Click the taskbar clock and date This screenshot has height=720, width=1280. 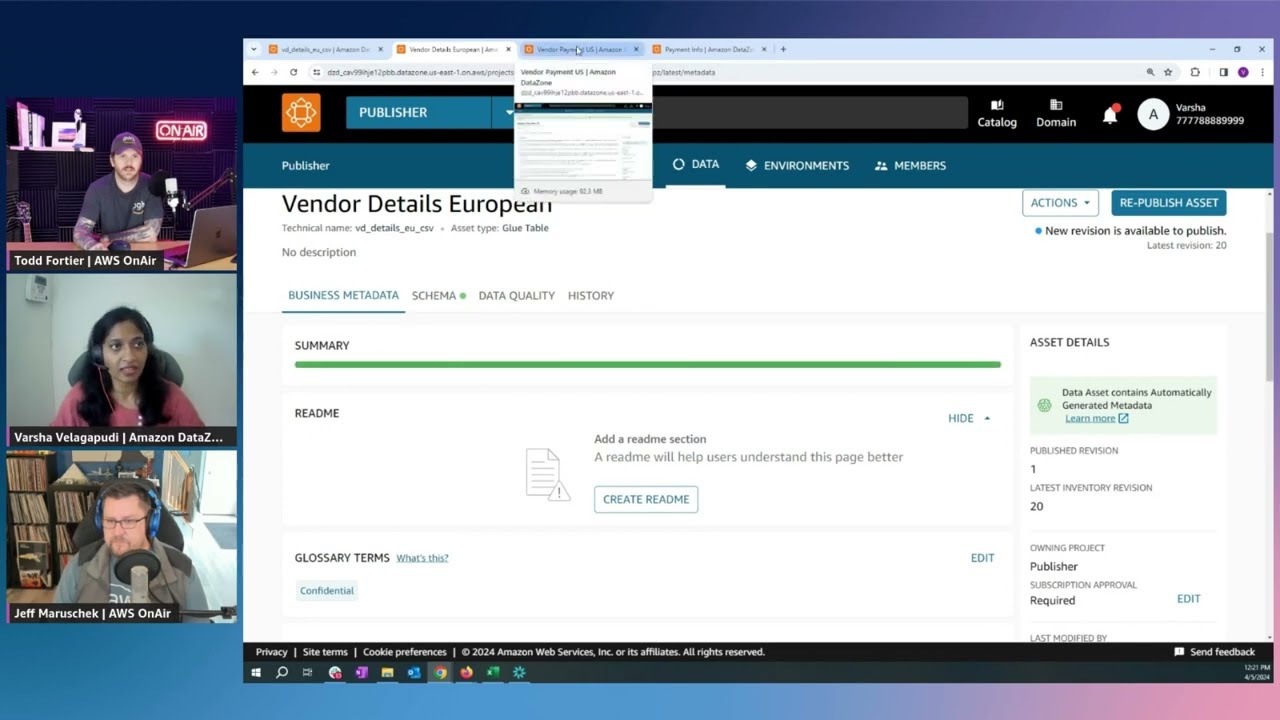(x=1258, y=673)
